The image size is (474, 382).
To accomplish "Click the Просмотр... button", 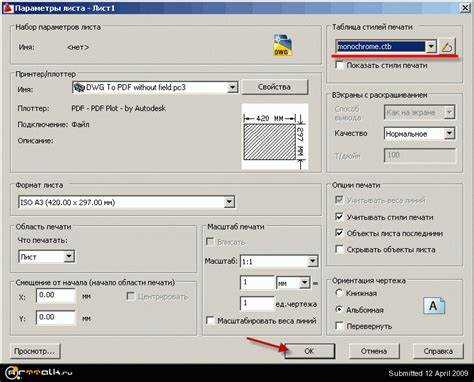I will click(35, 351).
